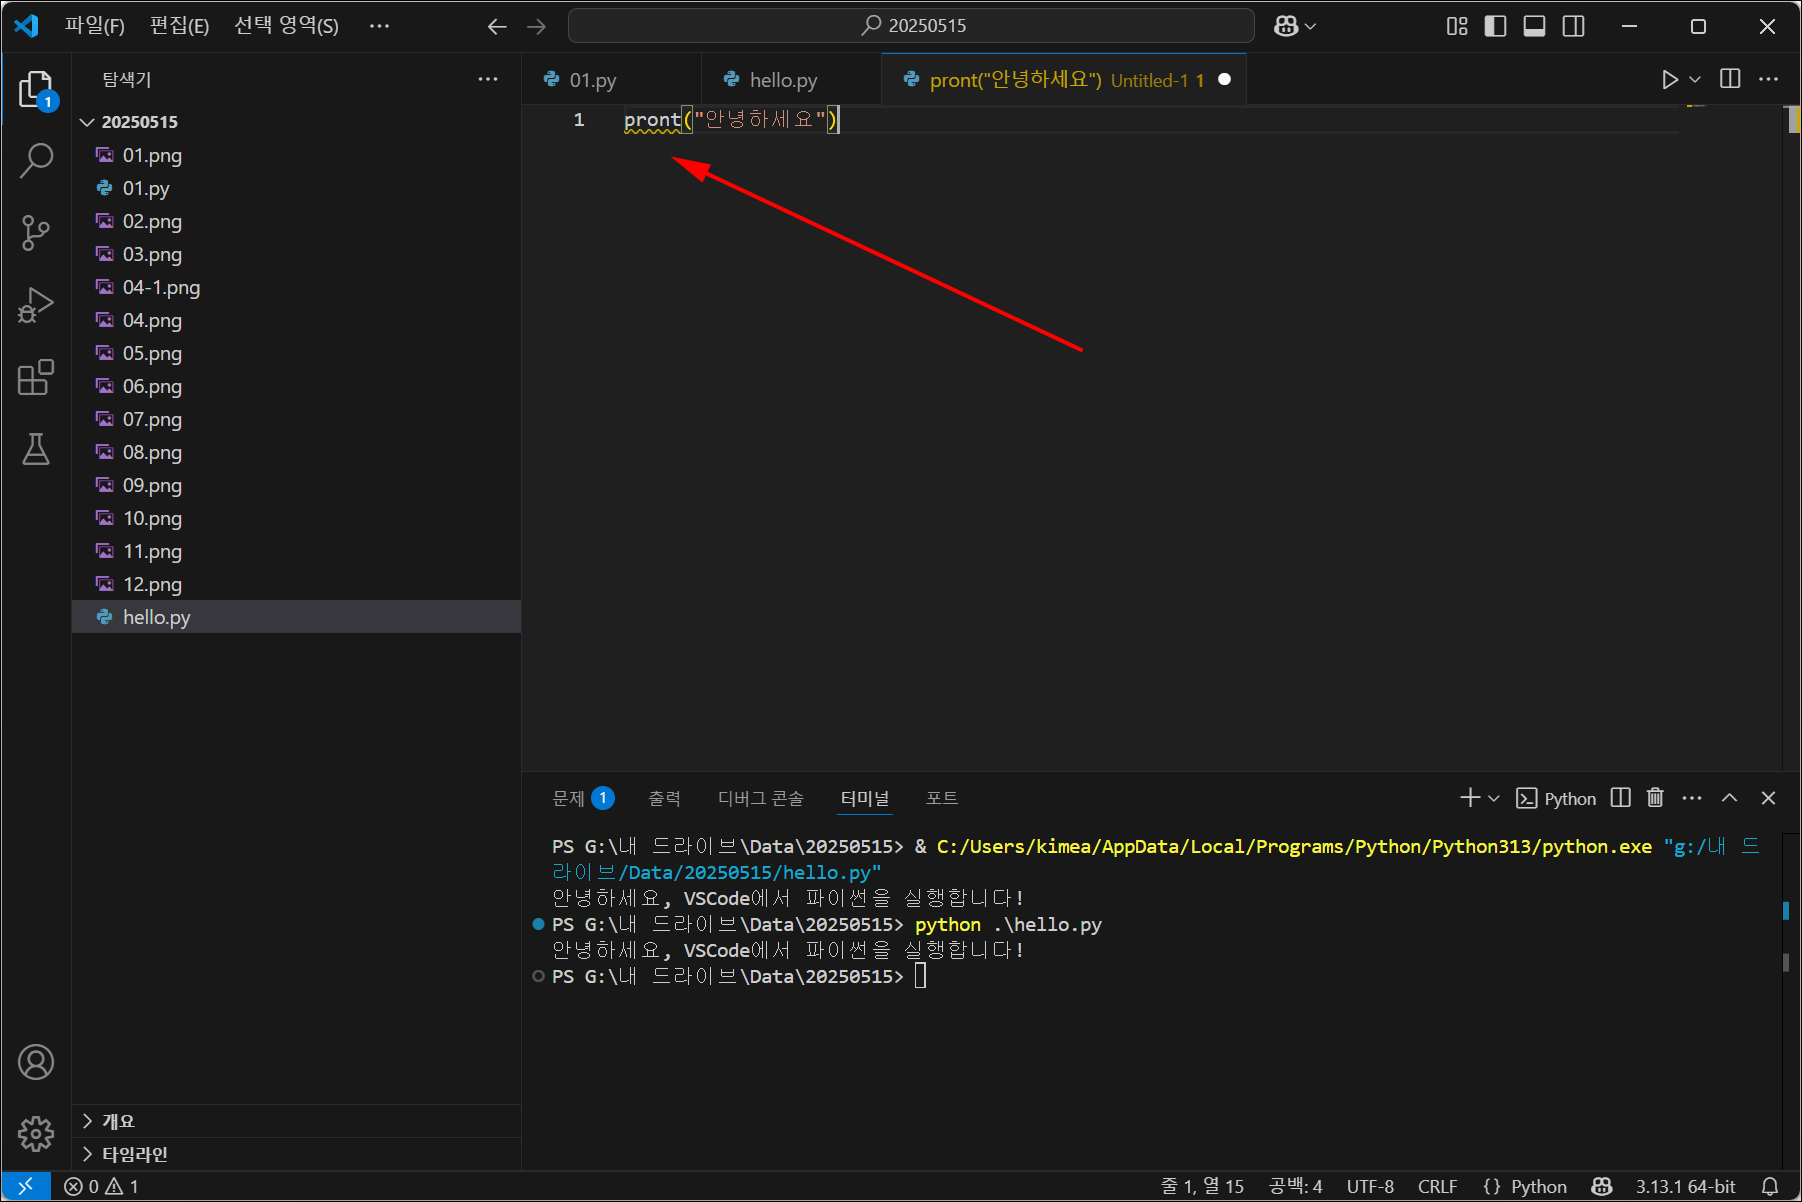Open the 포트 ports panel tab
The image size is (1802, 1202).
click(941, 798)
